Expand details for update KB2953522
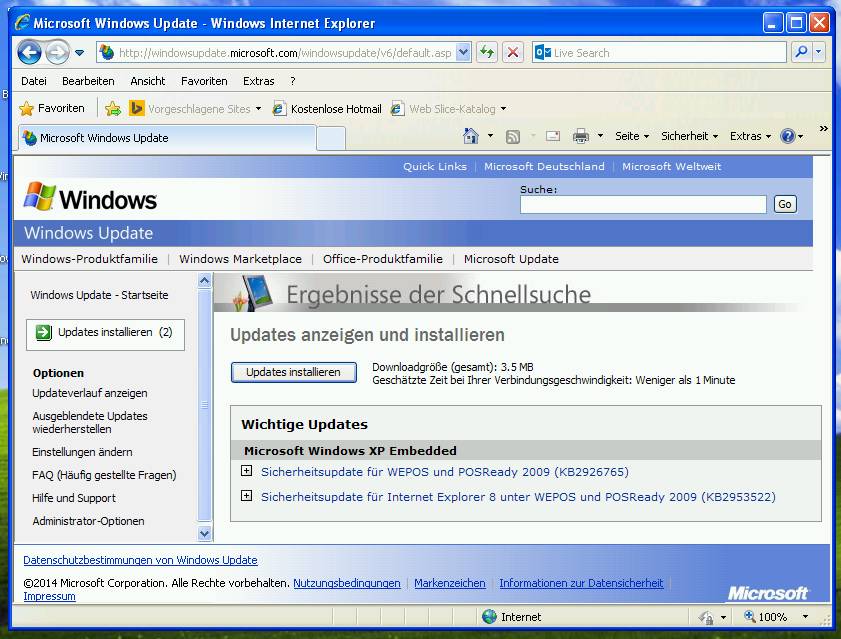 pos(246,497)
